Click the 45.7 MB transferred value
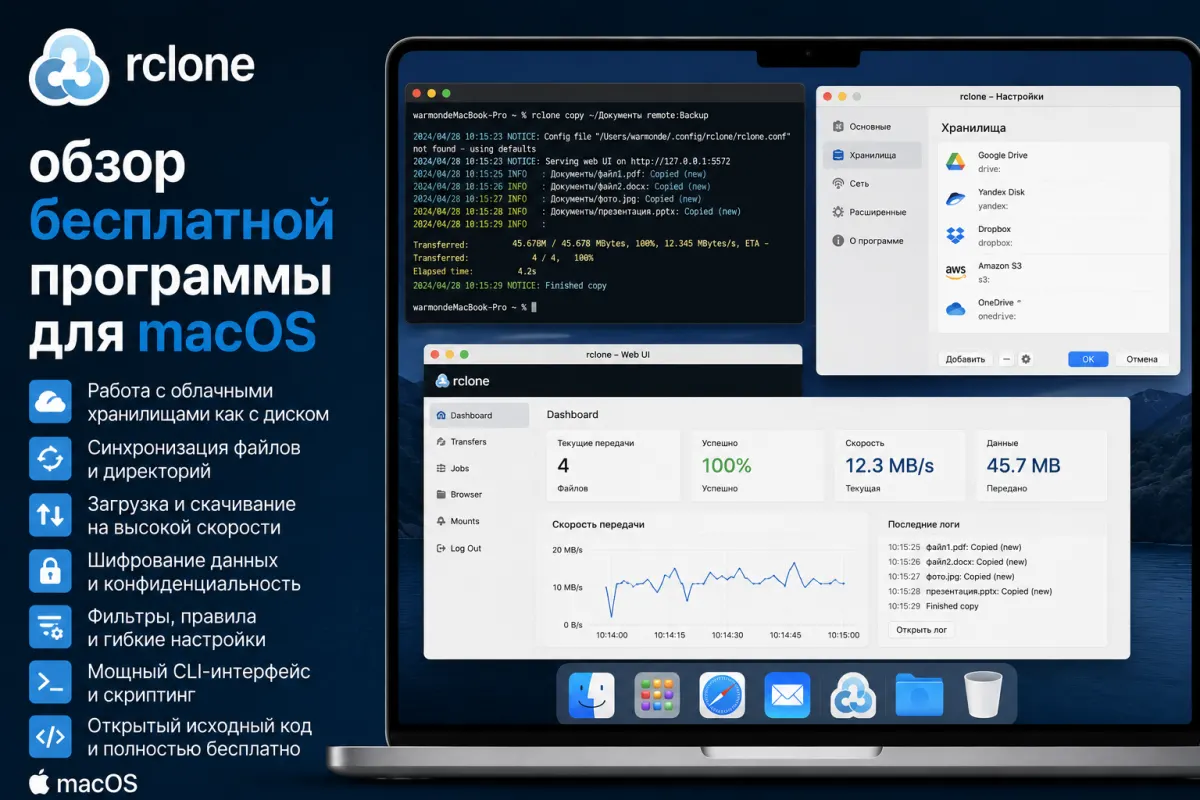Screen dimensions: 1200x800 pyautogui.click(x=1023, y=465)
